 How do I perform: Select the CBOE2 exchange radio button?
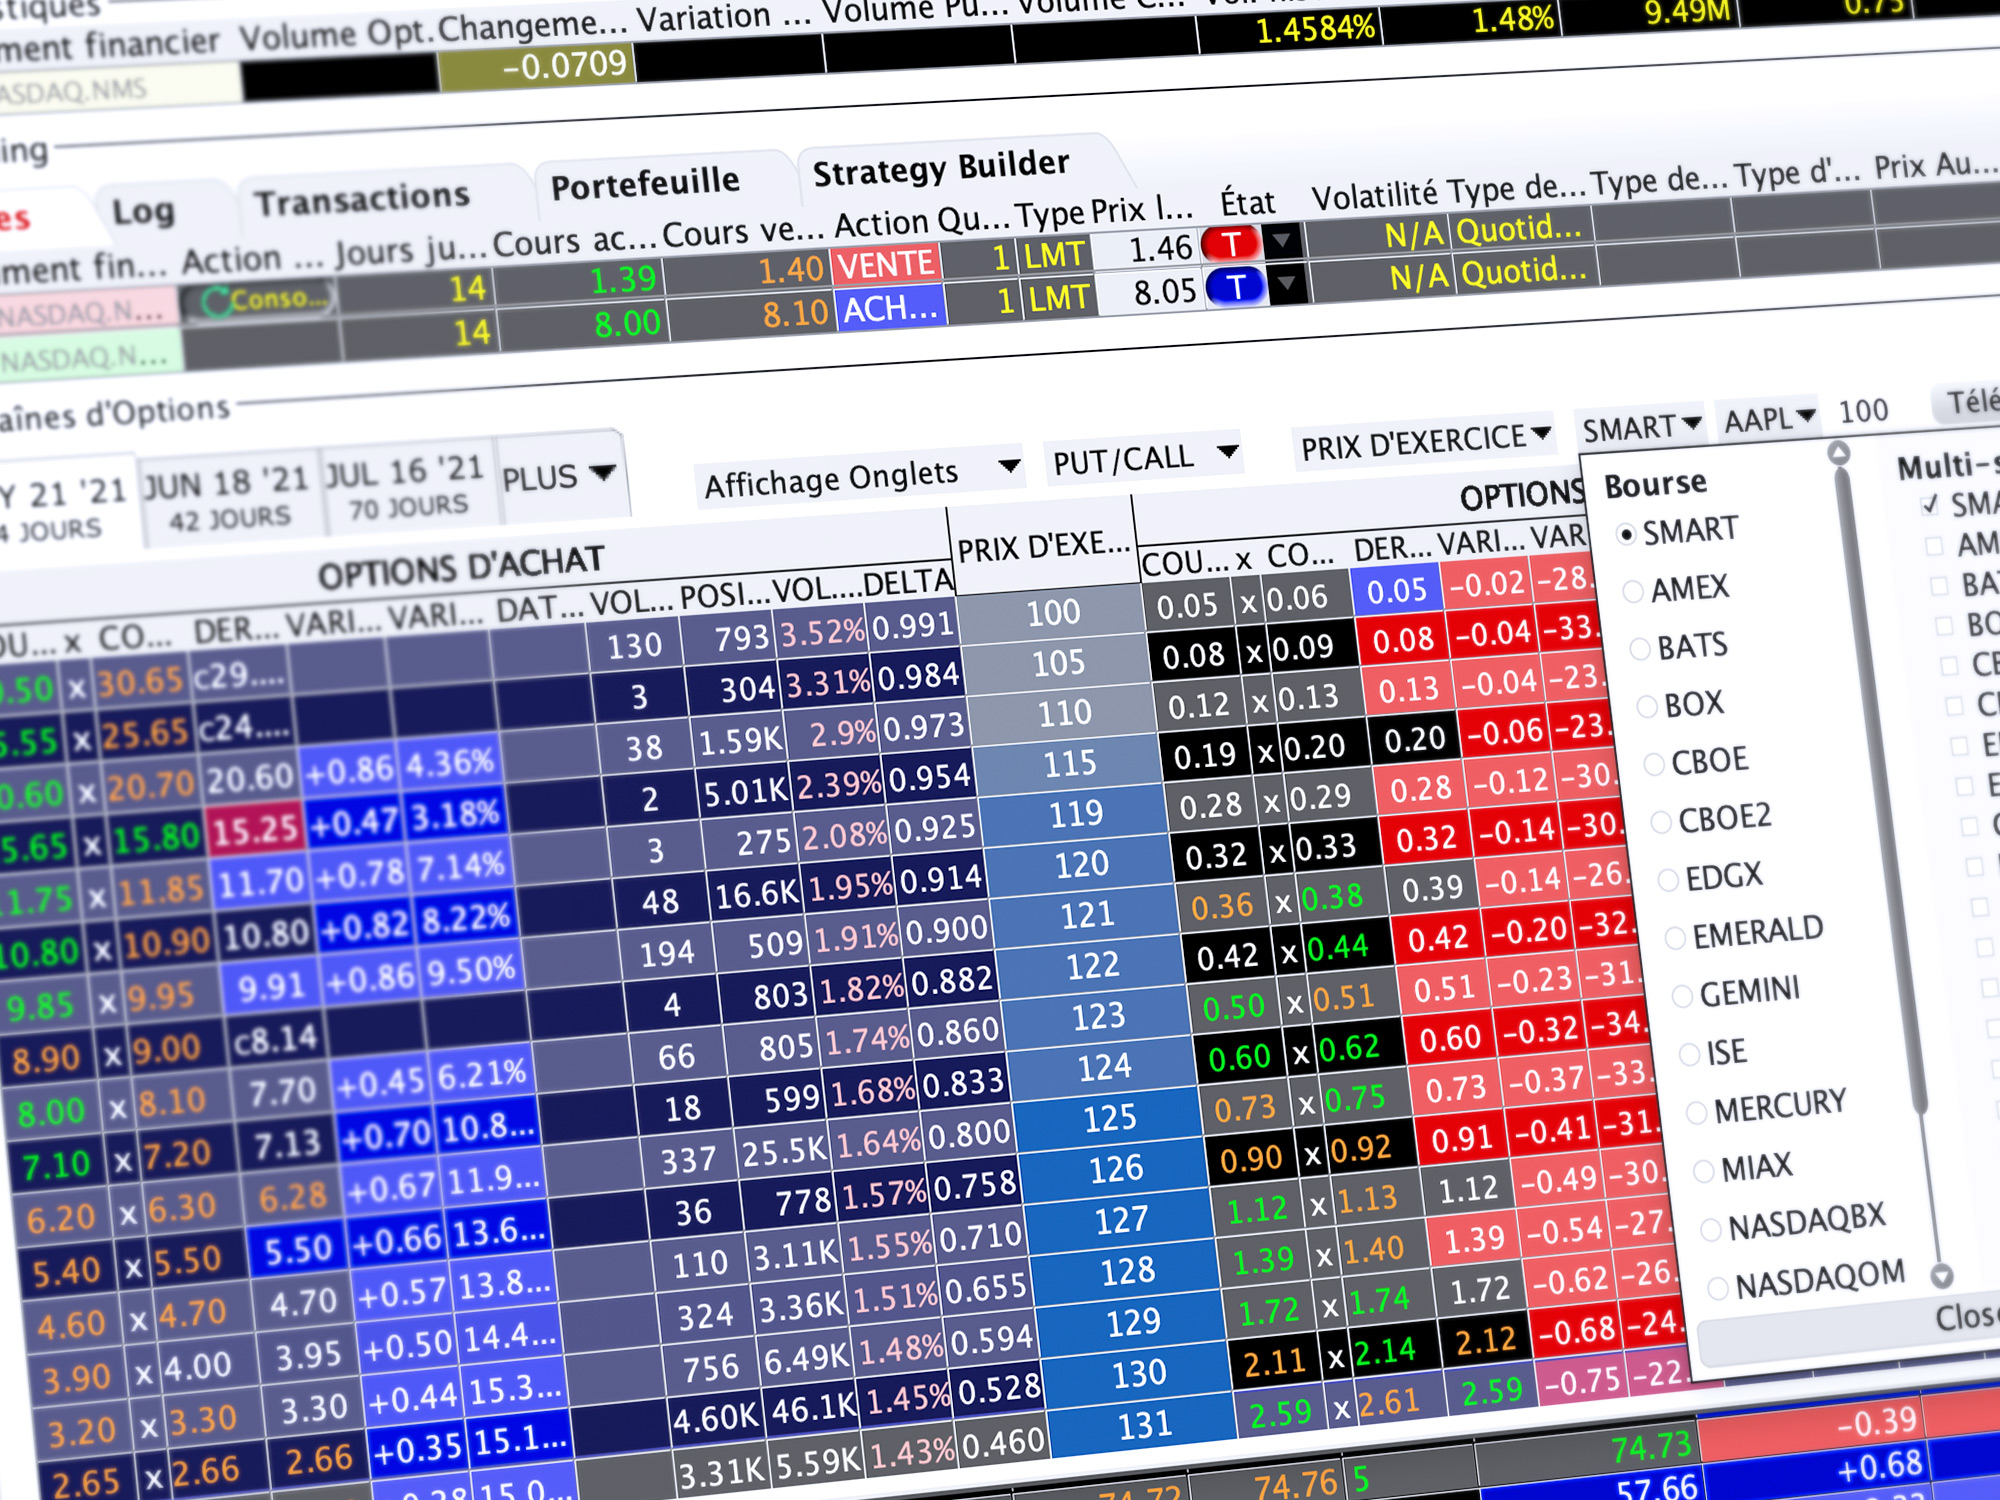coord(1661,822)
